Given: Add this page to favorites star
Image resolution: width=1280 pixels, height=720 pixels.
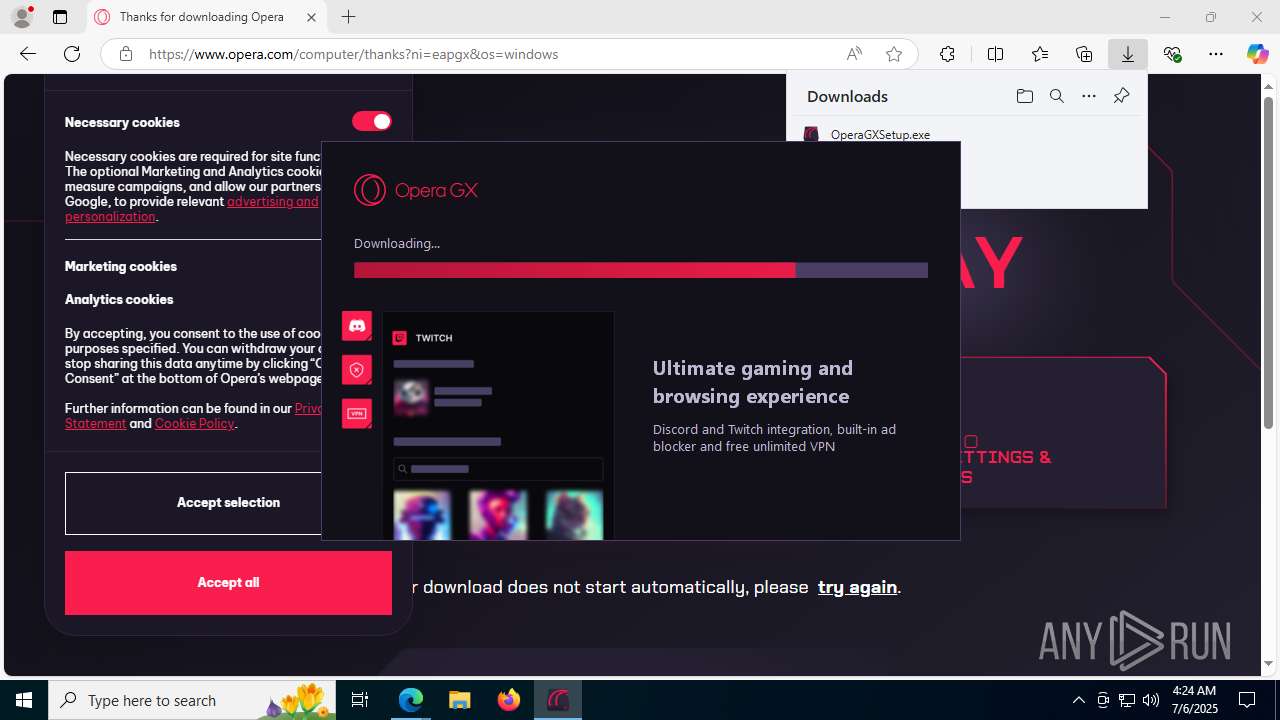Looking at the screenshot, I should tap(894, 54).
